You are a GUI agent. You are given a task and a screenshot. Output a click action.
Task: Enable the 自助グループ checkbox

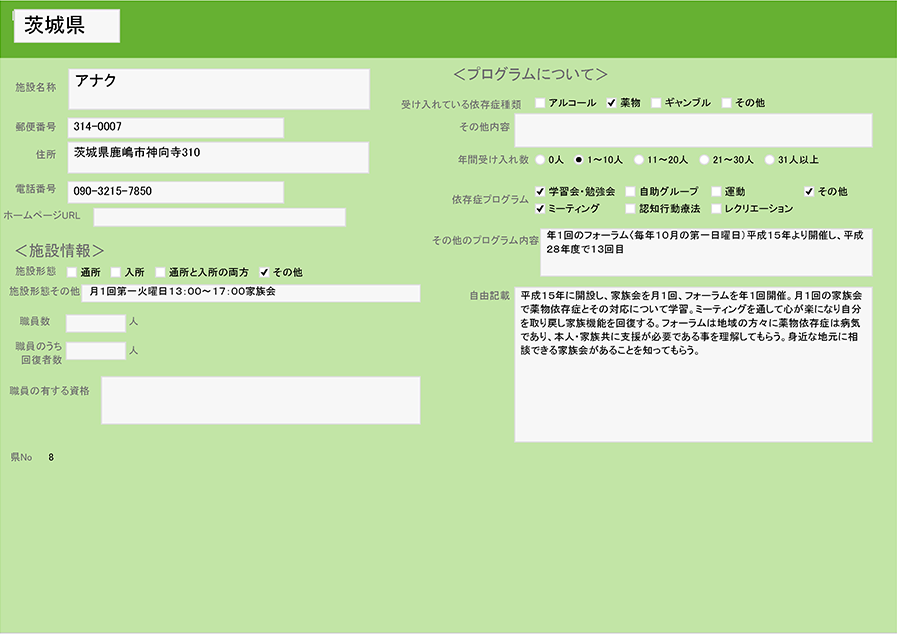[630, 191]
